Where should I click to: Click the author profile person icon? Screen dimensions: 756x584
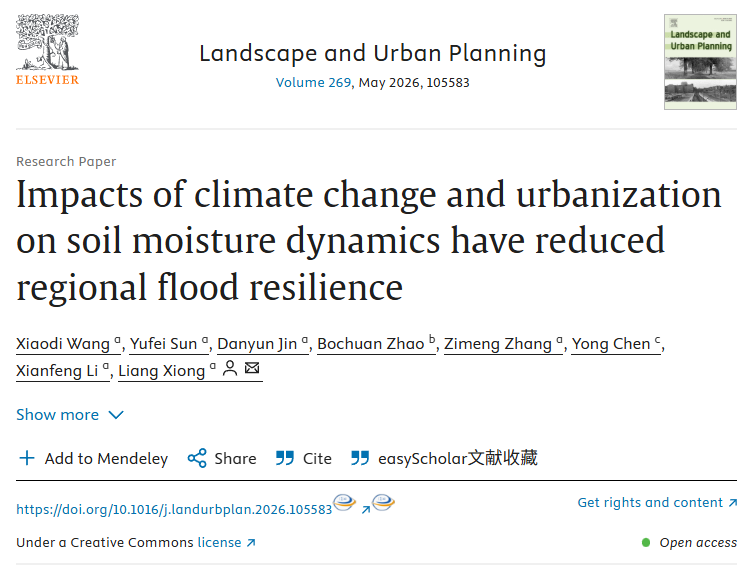point(230,370)
